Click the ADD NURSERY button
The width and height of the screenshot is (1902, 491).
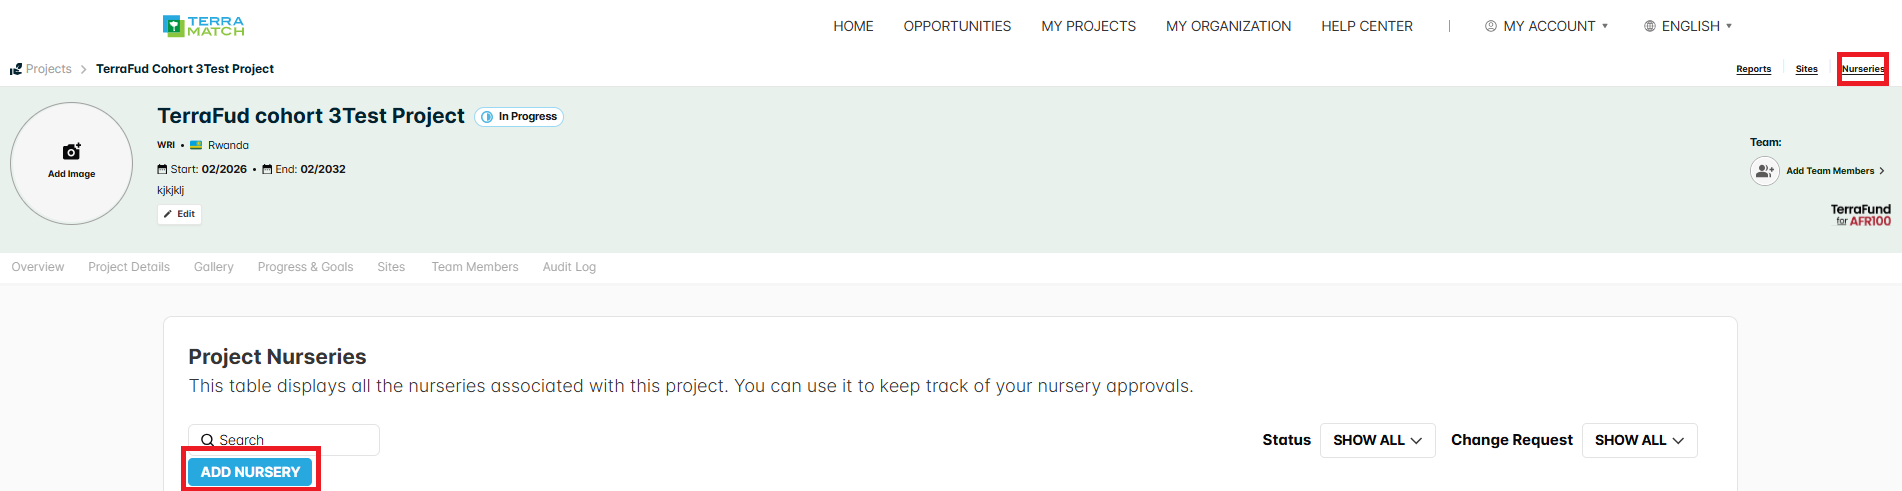[x=250, y=472]
